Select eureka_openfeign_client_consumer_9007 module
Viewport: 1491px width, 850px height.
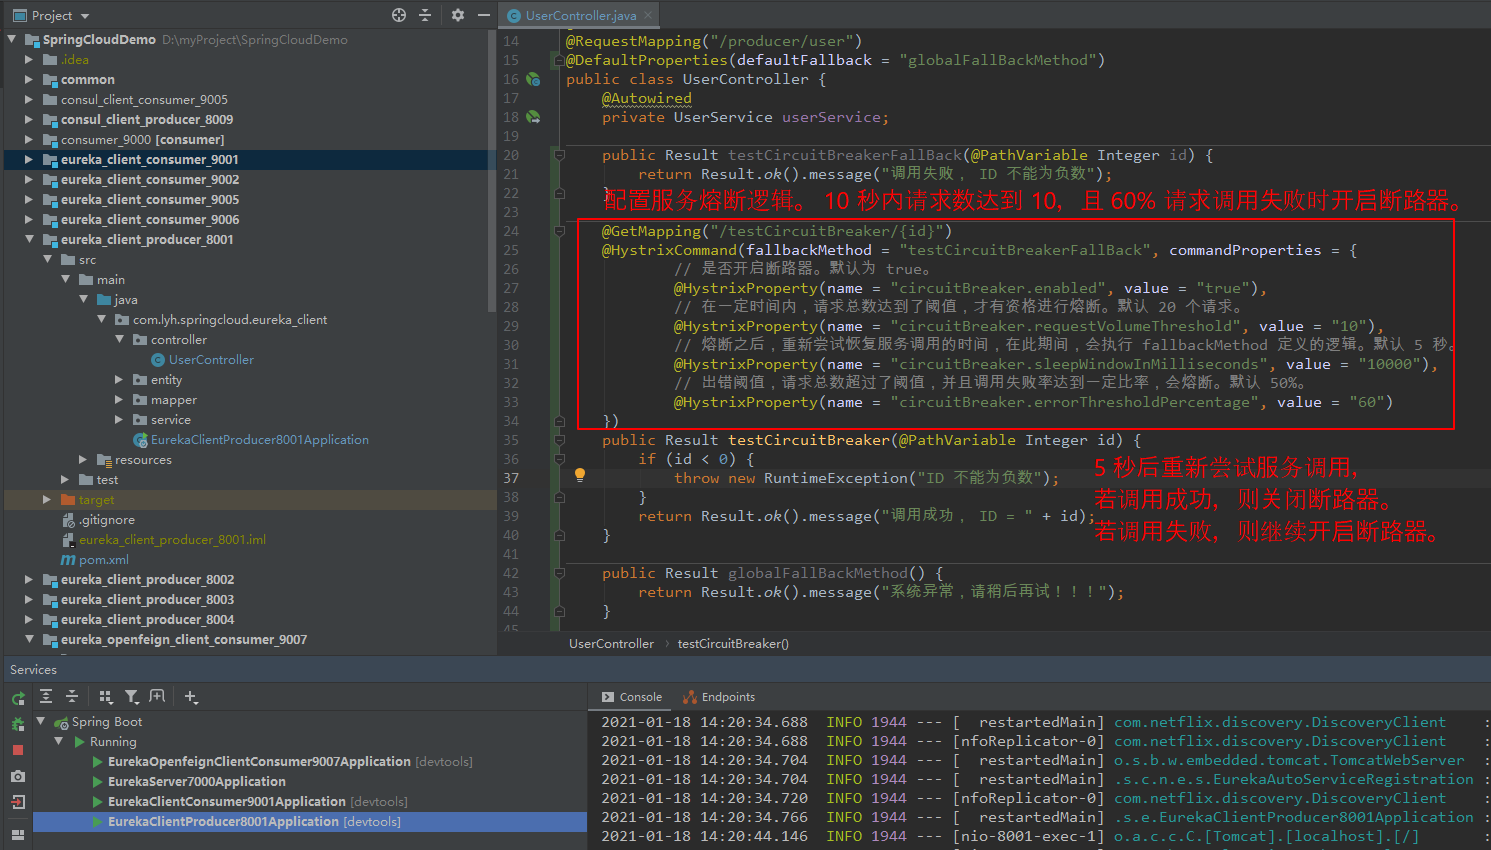[183, 640]
